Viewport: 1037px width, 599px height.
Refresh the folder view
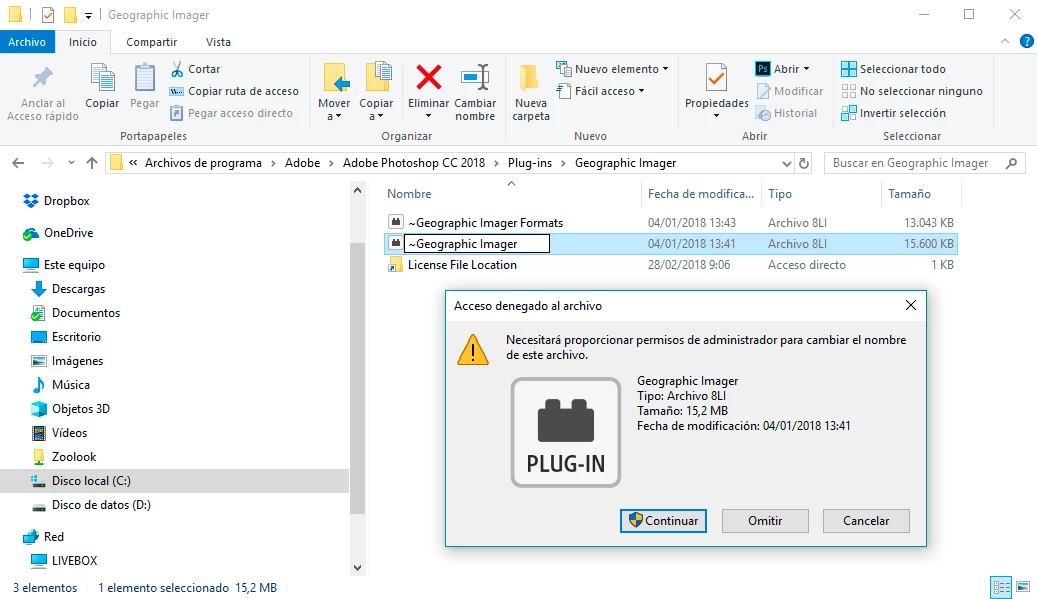(x=804, y=163)
